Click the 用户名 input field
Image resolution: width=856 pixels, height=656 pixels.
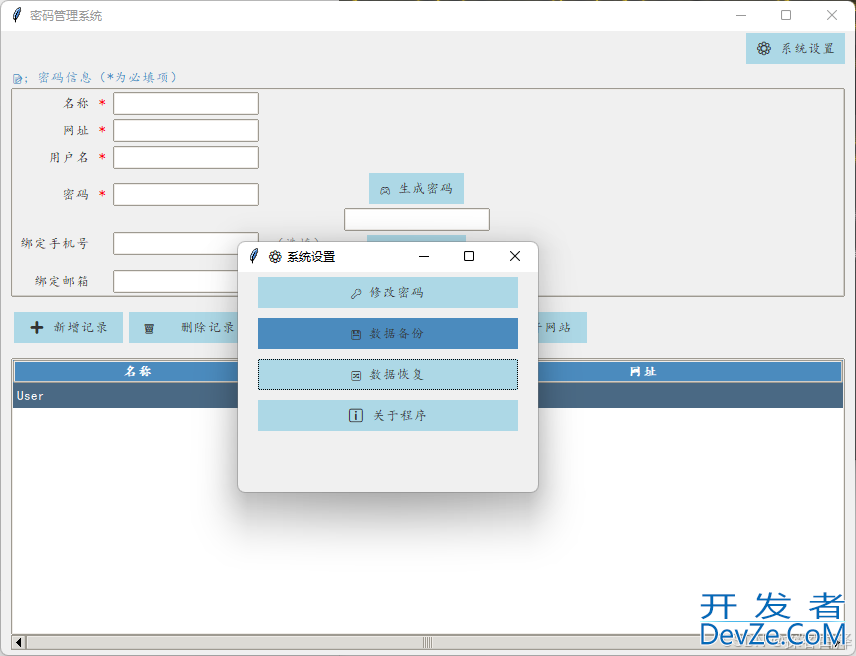tap(186, 157)
